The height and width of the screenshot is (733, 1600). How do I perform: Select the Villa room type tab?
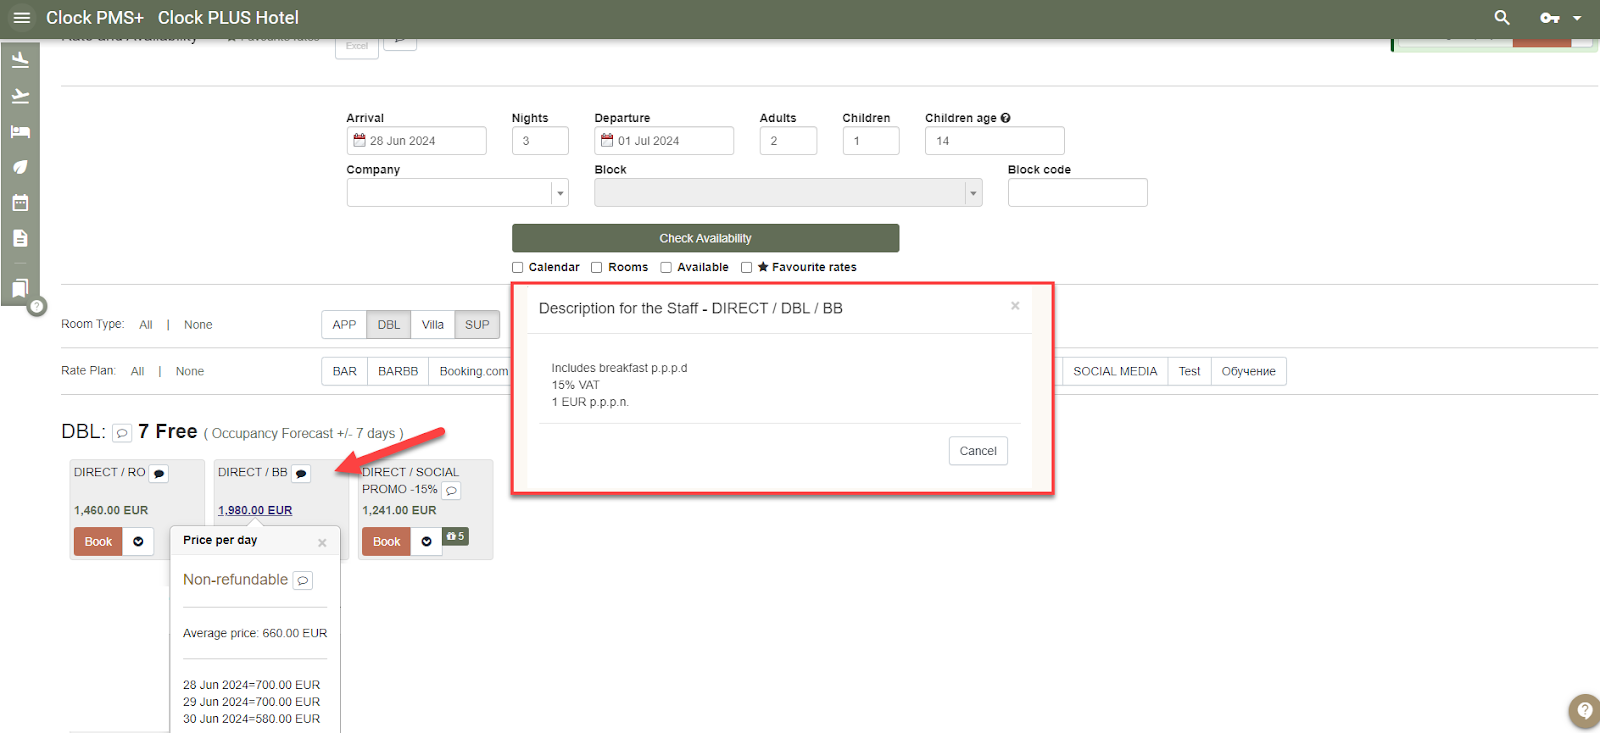[x=432, y=325]
